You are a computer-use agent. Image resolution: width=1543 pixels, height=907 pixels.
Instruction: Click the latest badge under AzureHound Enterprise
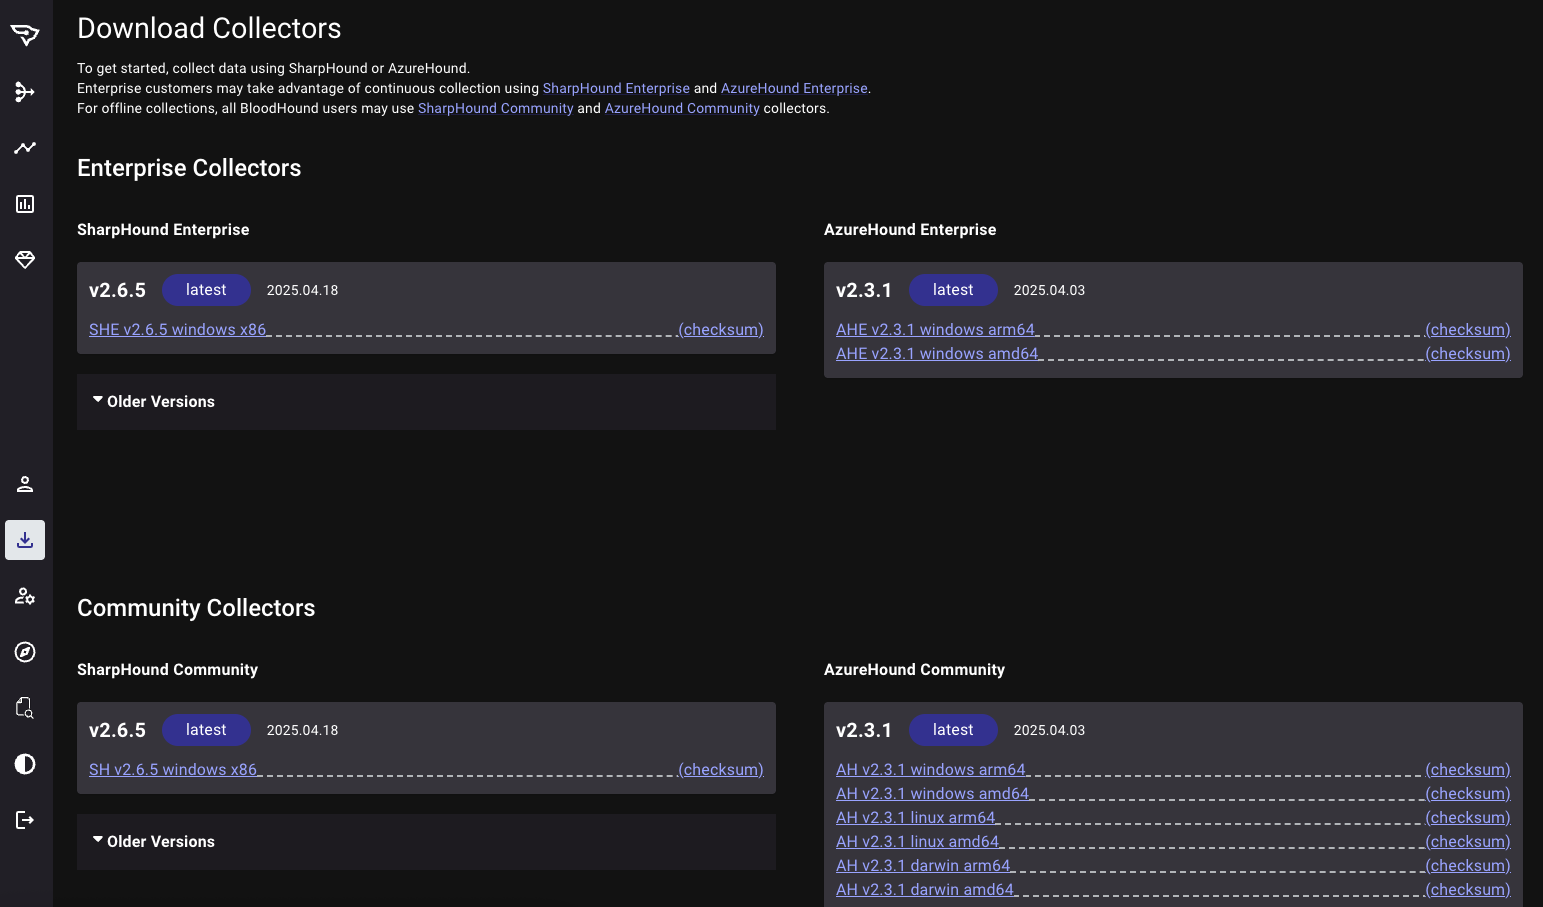(953, 290)
